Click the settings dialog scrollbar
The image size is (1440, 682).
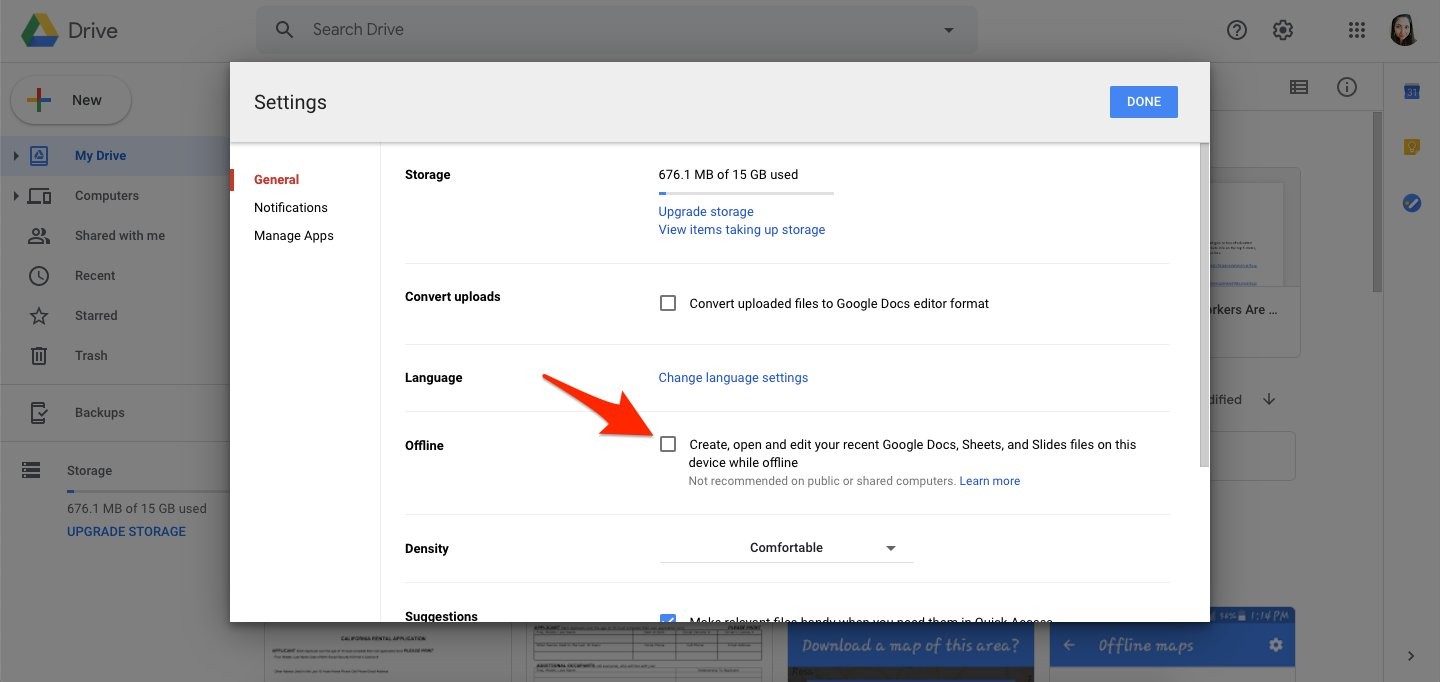pyautogui.click(x=1204, y=305)
